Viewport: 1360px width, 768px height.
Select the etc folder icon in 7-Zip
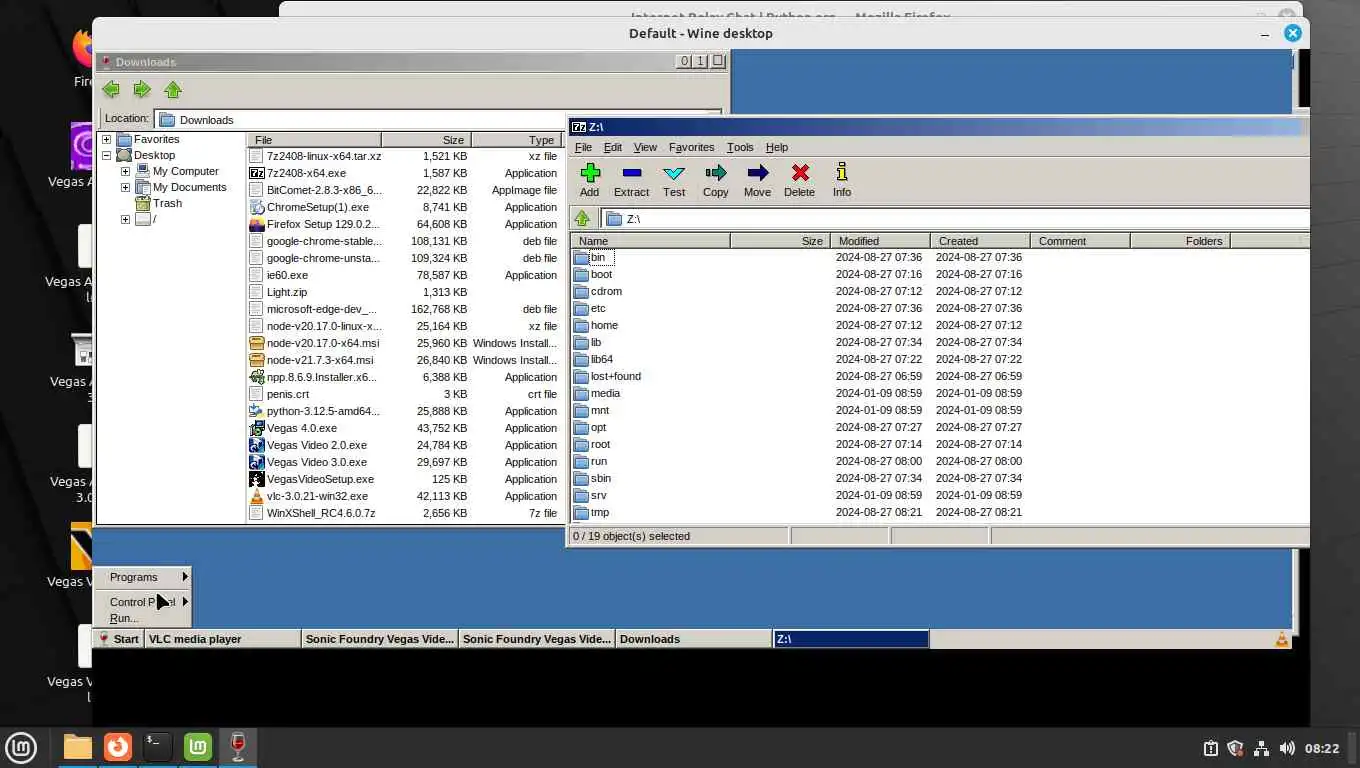581,308
